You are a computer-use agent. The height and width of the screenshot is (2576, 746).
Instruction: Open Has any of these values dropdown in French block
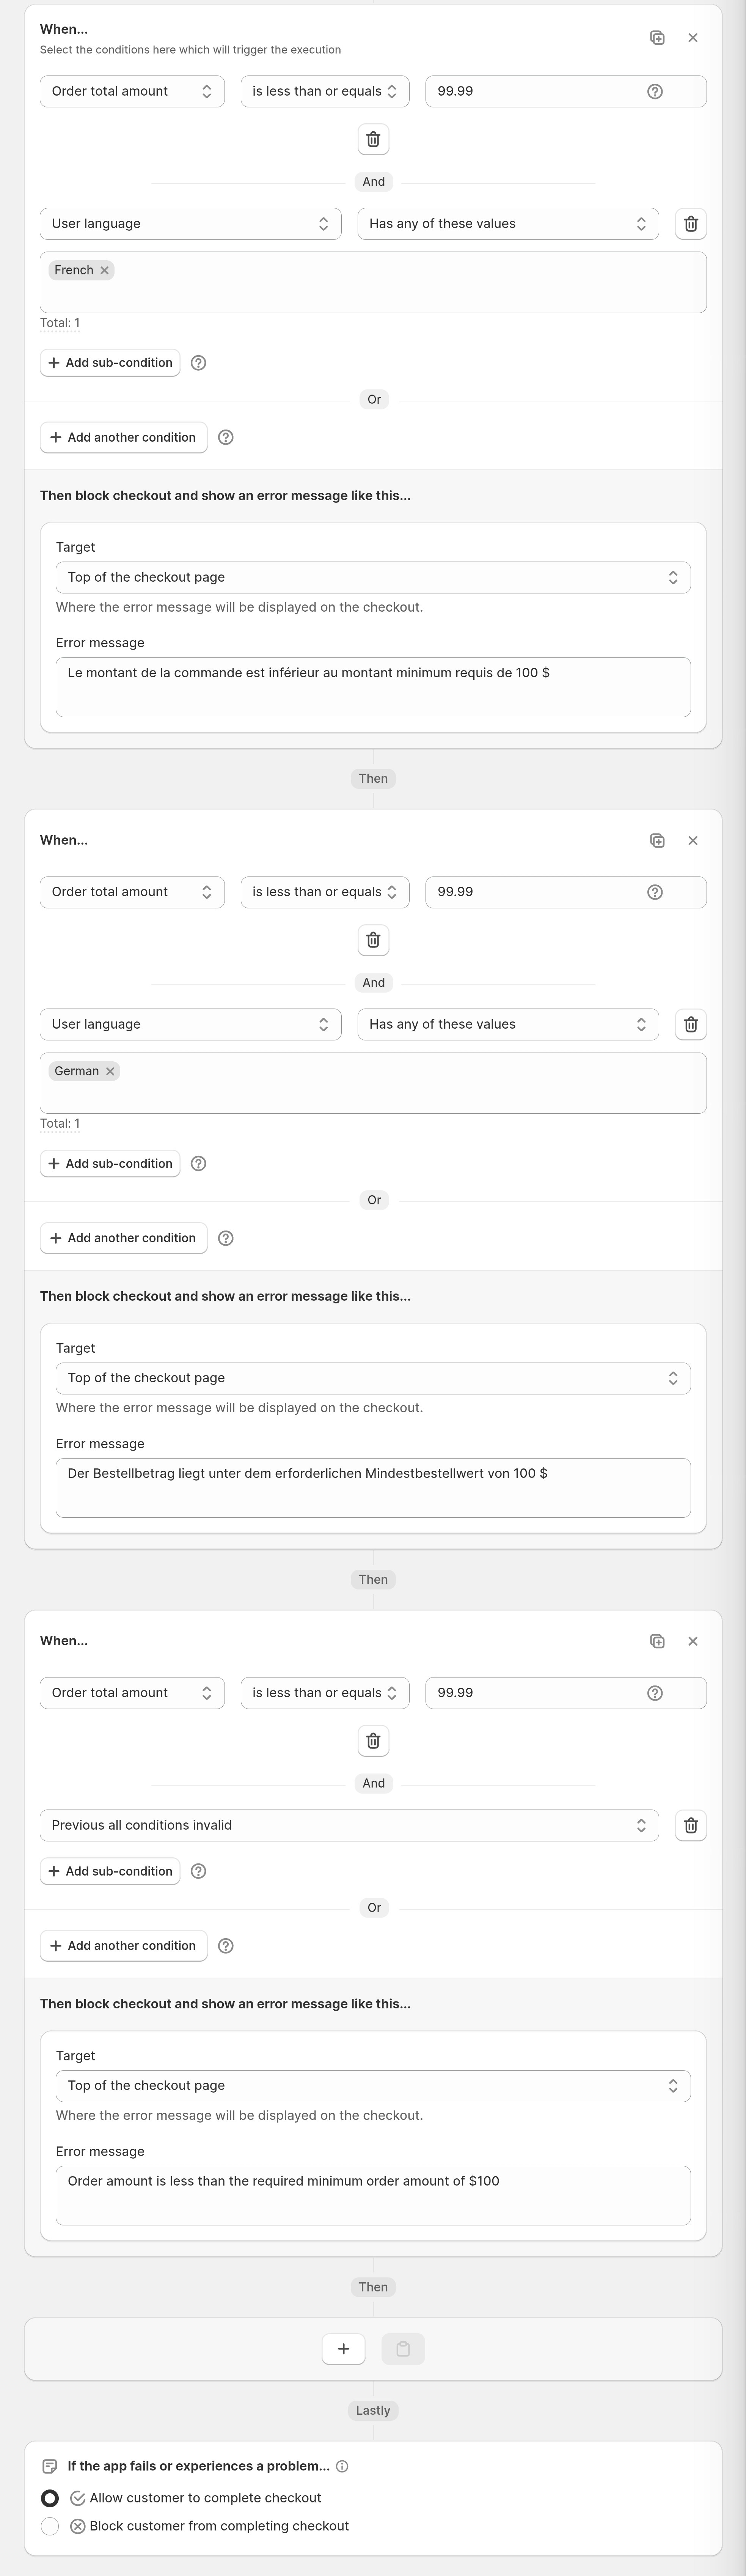point(508,224)
